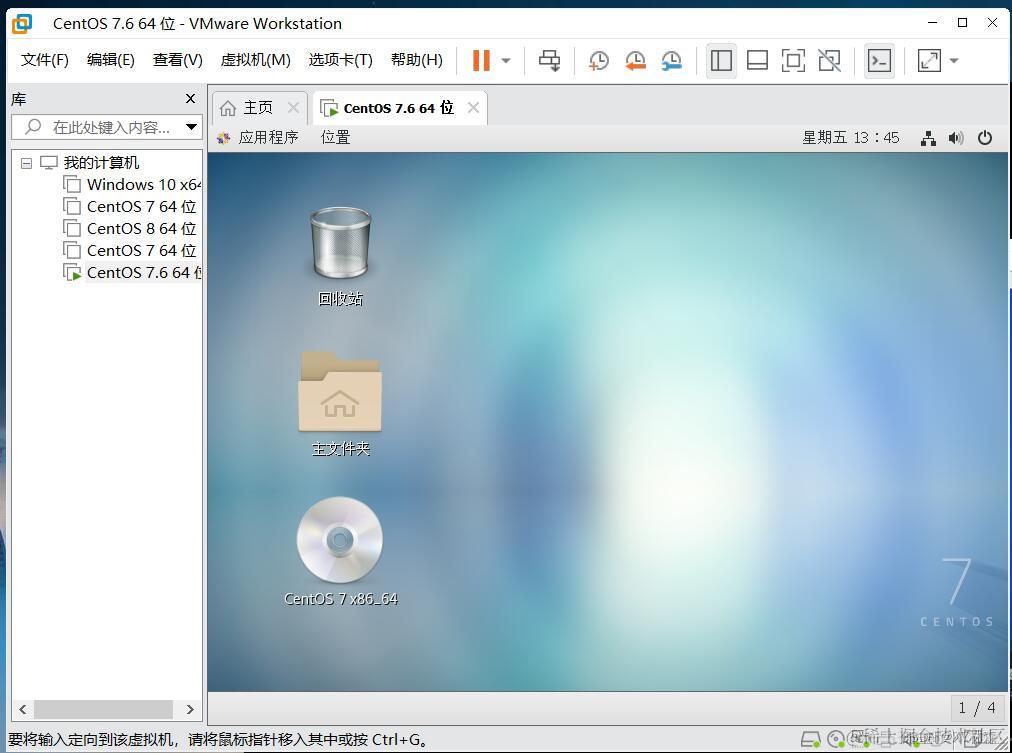This screenshot has height=753, width=1012.
Task: Enter full screen mode
Action: [793, 61]
